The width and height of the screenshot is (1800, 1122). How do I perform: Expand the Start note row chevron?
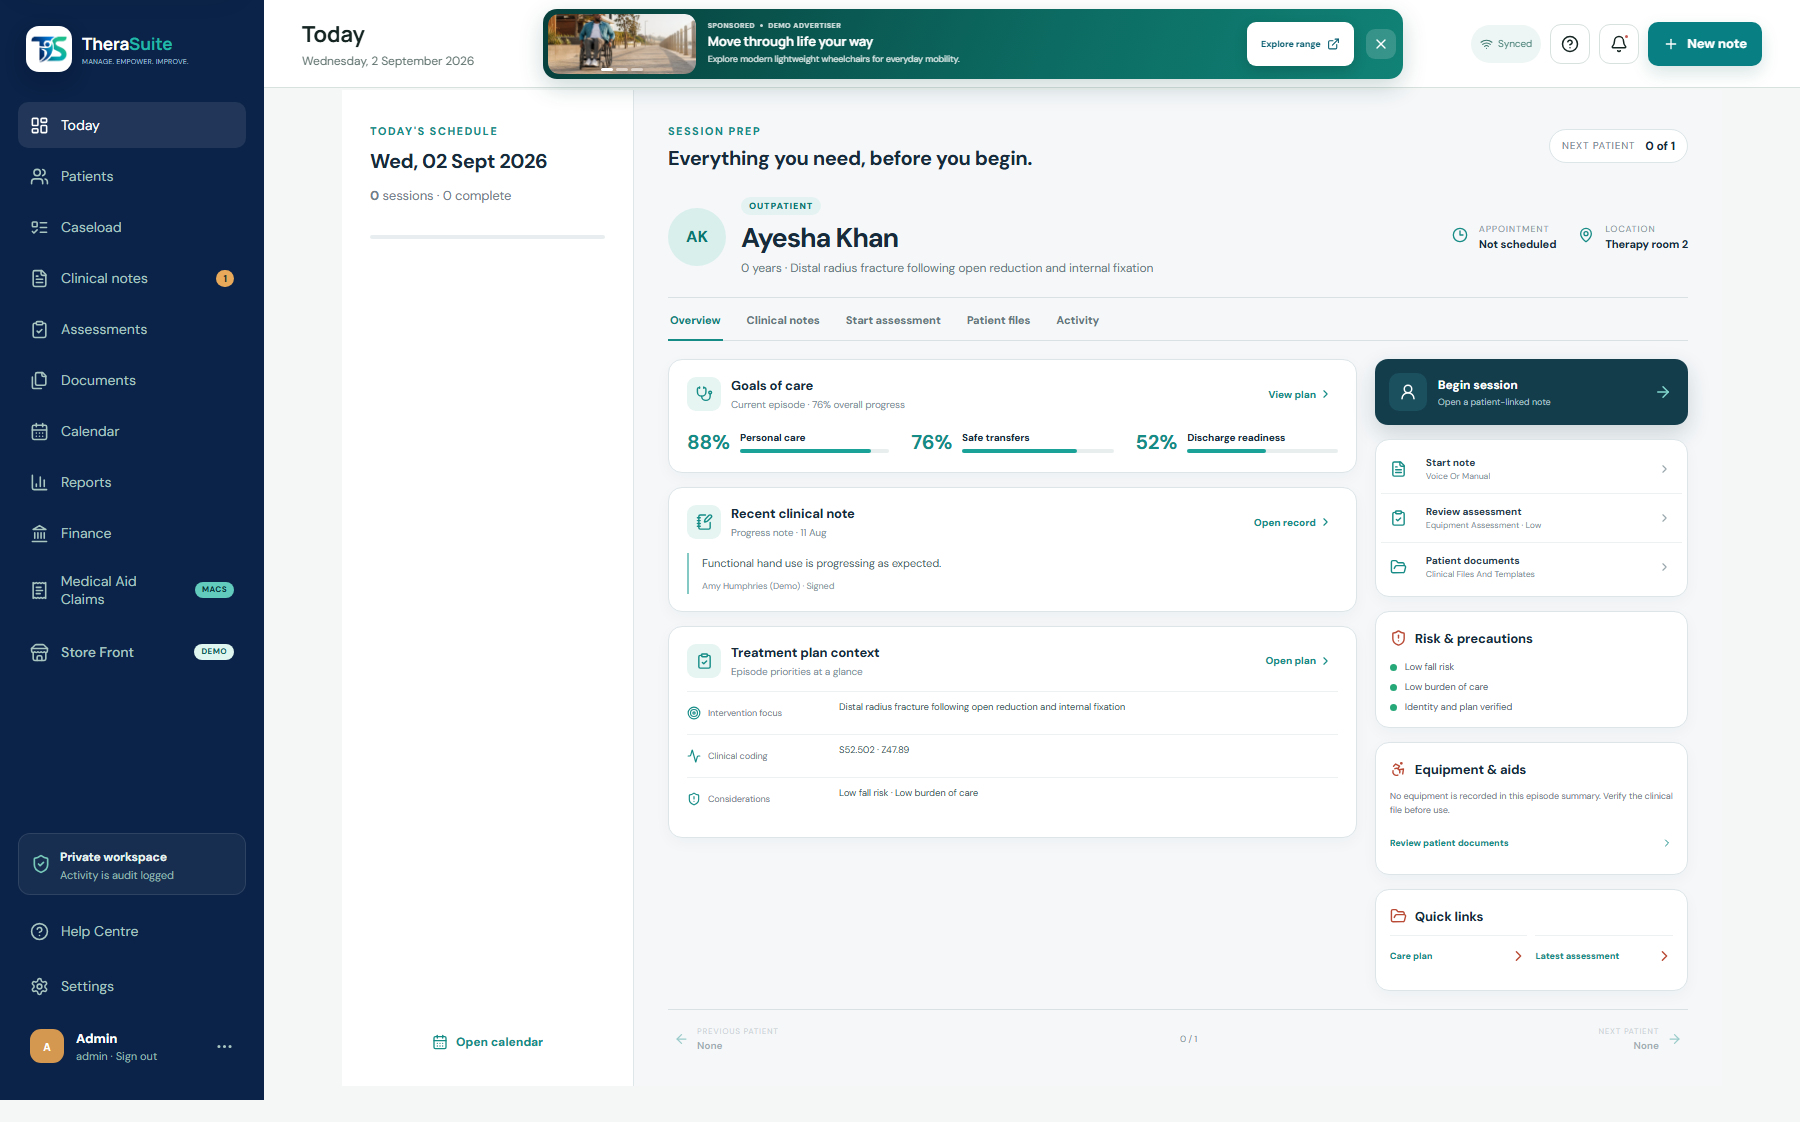coord(1664,469)
